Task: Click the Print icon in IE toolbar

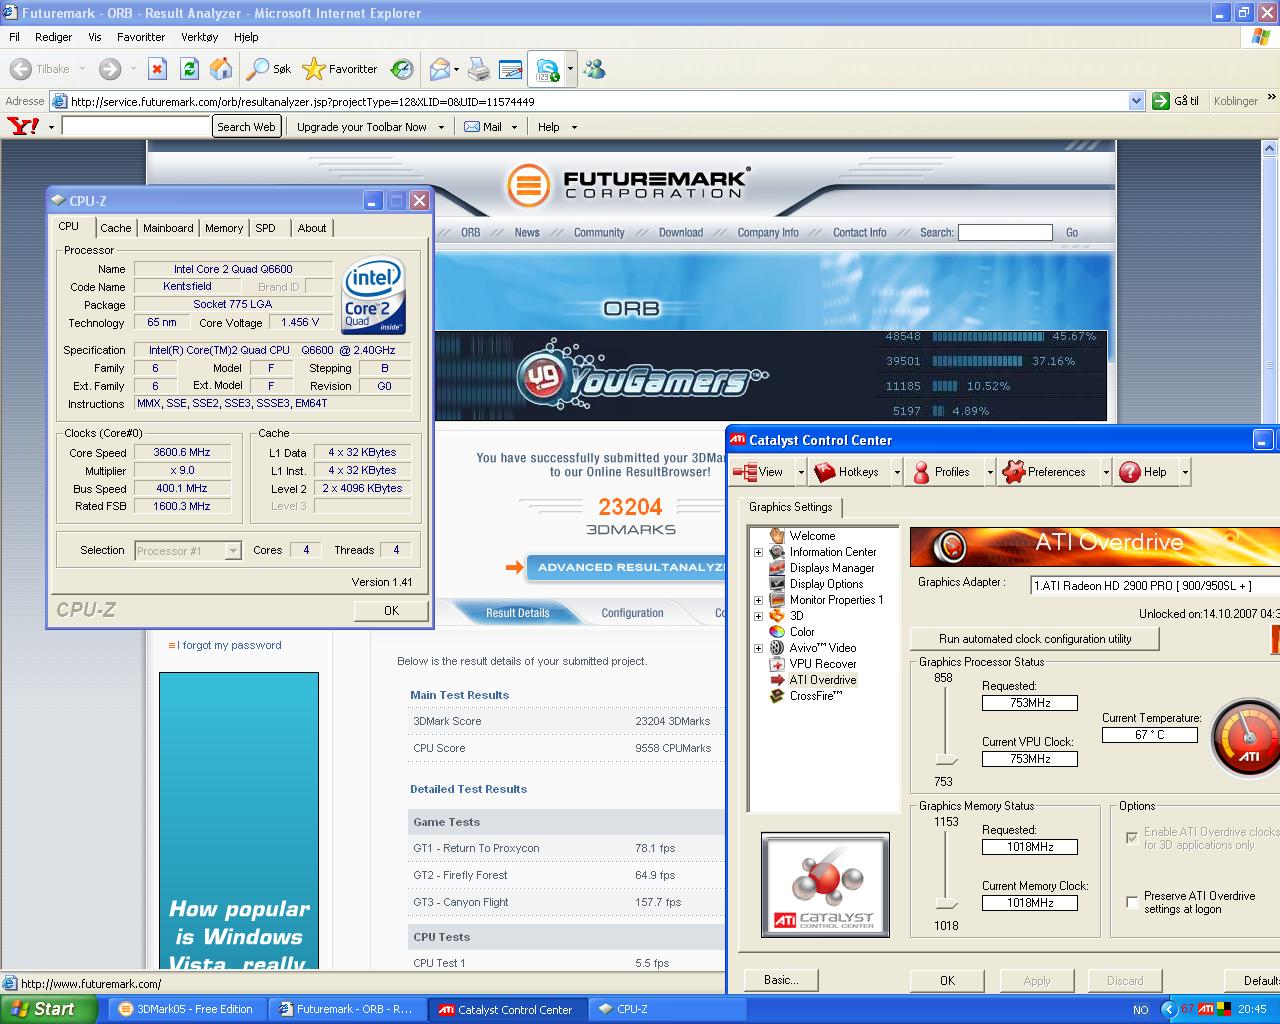Action: pyautogui.click(x=479, y=69)
